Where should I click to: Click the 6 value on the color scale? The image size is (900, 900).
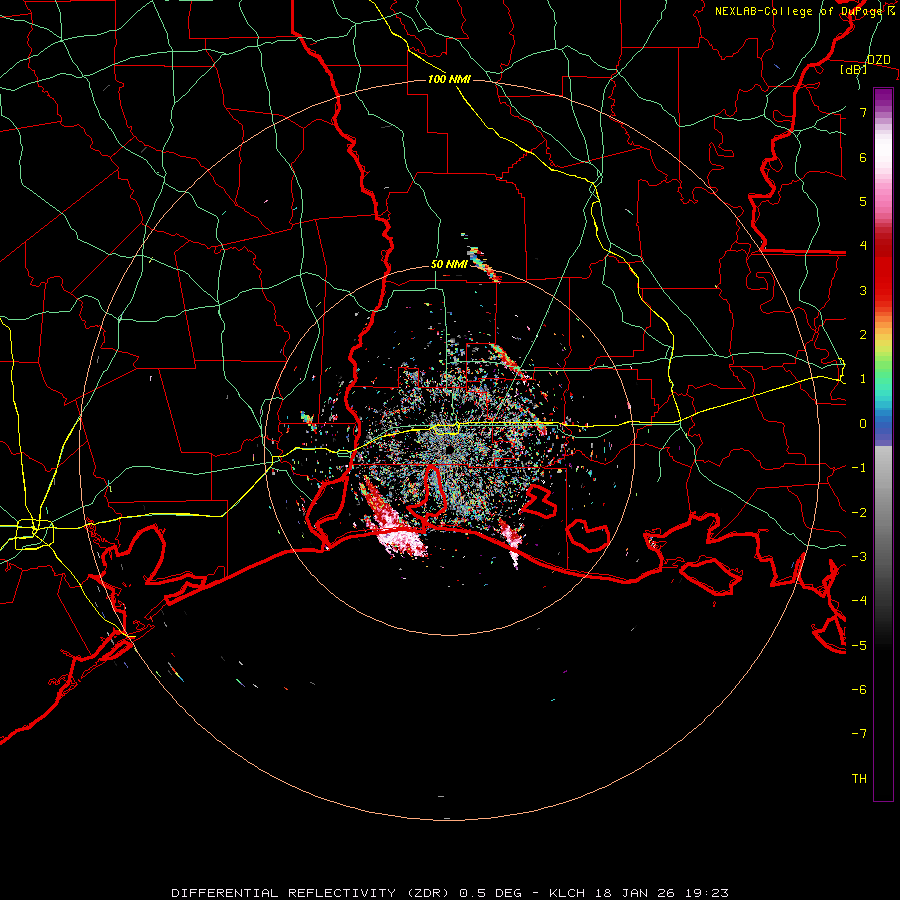pos(863,157)
